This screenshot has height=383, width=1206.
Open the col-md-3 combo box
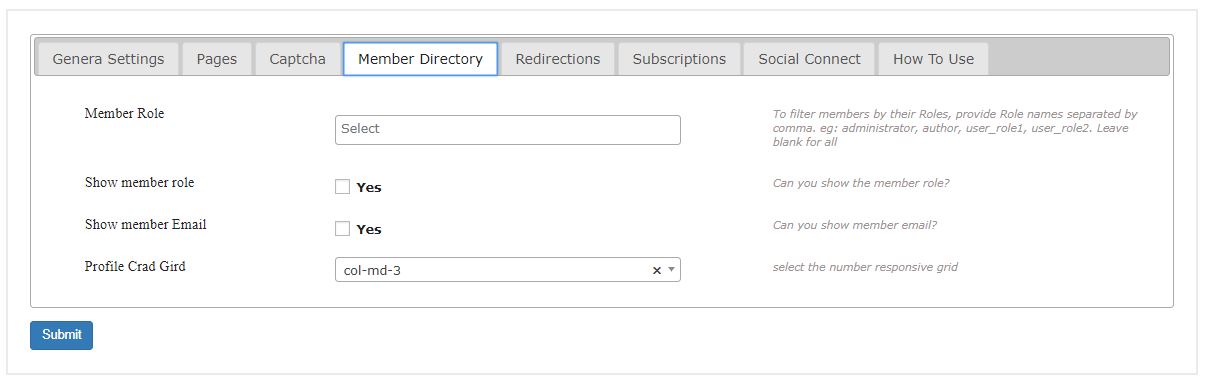pyautogui.click(x=508, y=270)
